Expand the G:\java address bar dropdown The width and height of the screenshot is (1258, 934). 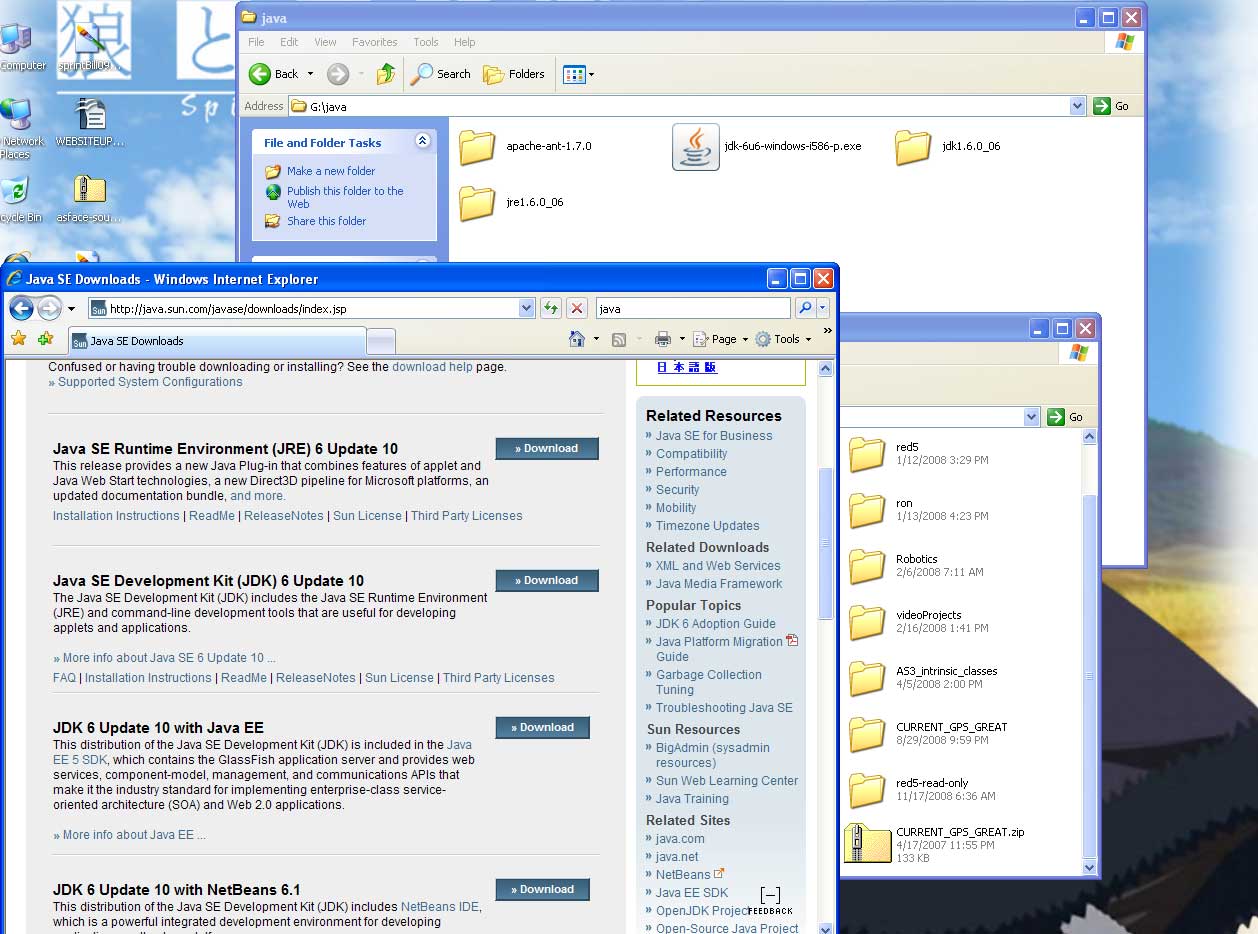coord(1077,106)
